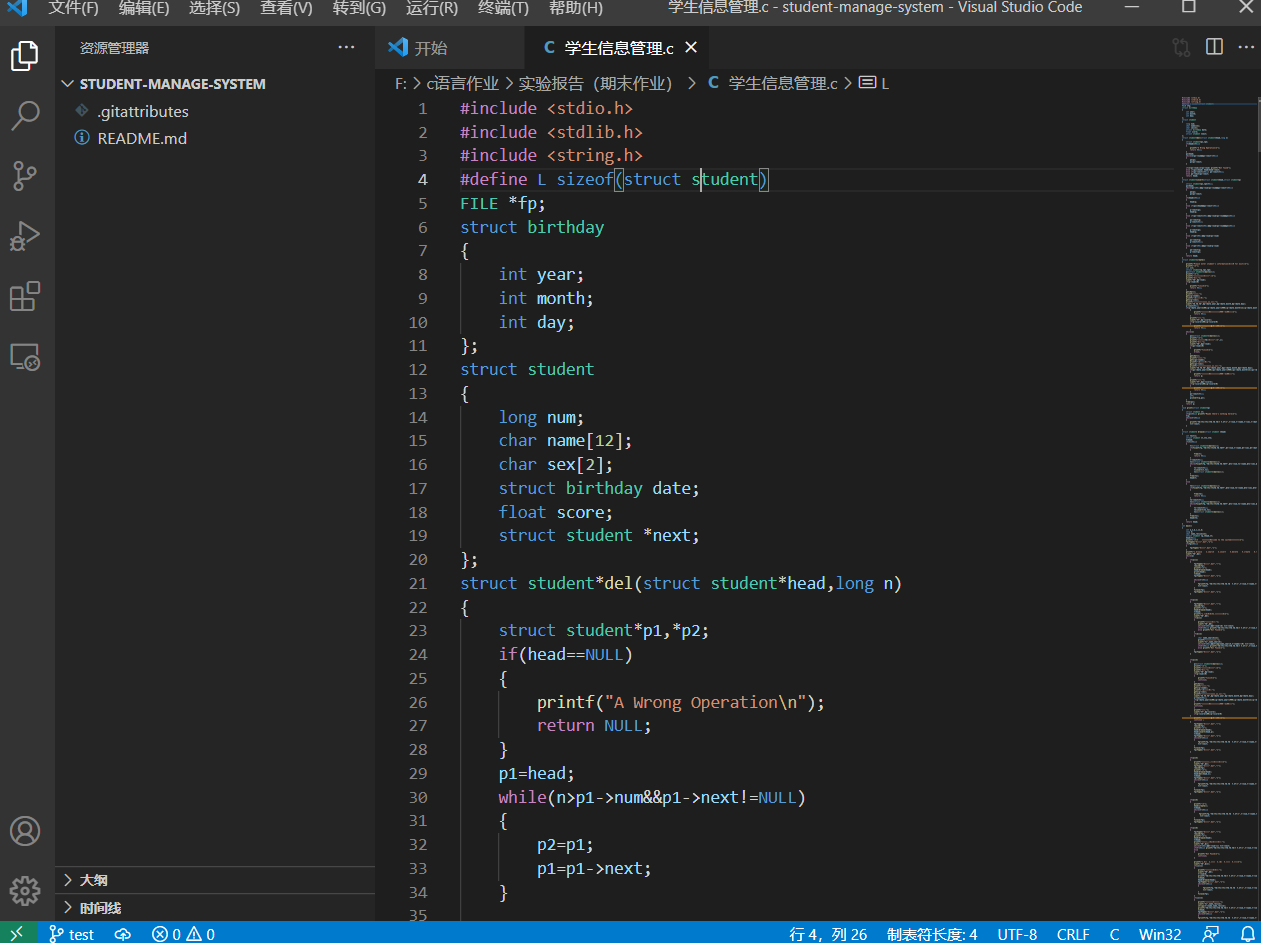1261x943 pixels.
Task: Open the Remote Explorer view
Action: [25, 356]
